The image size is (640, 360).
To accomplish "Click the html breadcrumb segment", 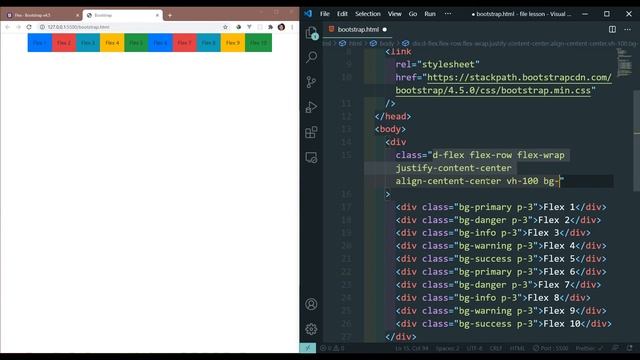I will coord(351,43).
